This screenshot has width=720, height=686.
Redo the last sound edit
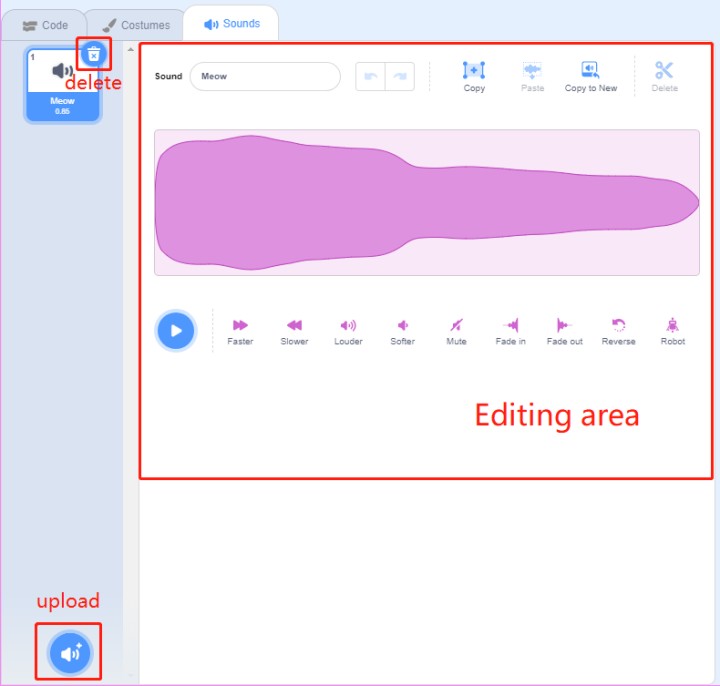point(400,76)
